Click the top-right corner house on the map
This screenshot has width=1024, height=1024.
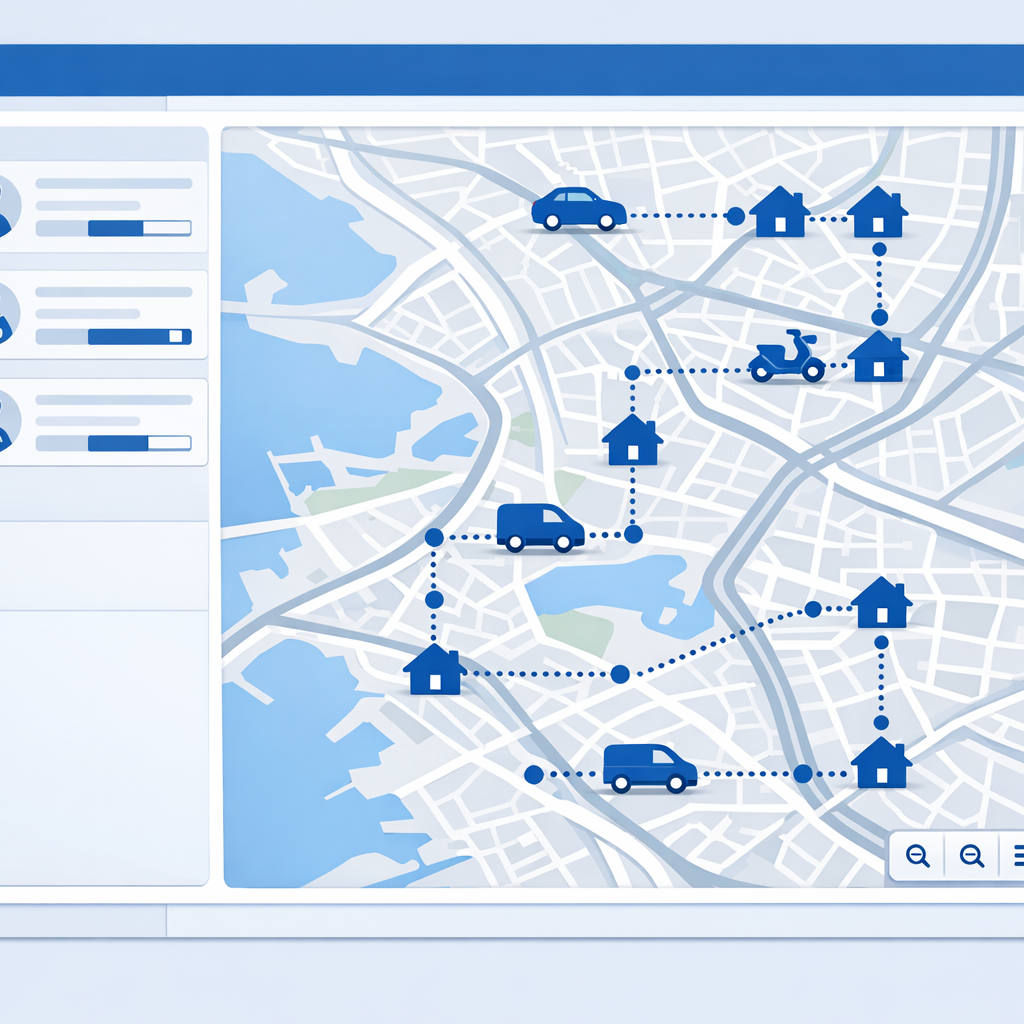877,213
